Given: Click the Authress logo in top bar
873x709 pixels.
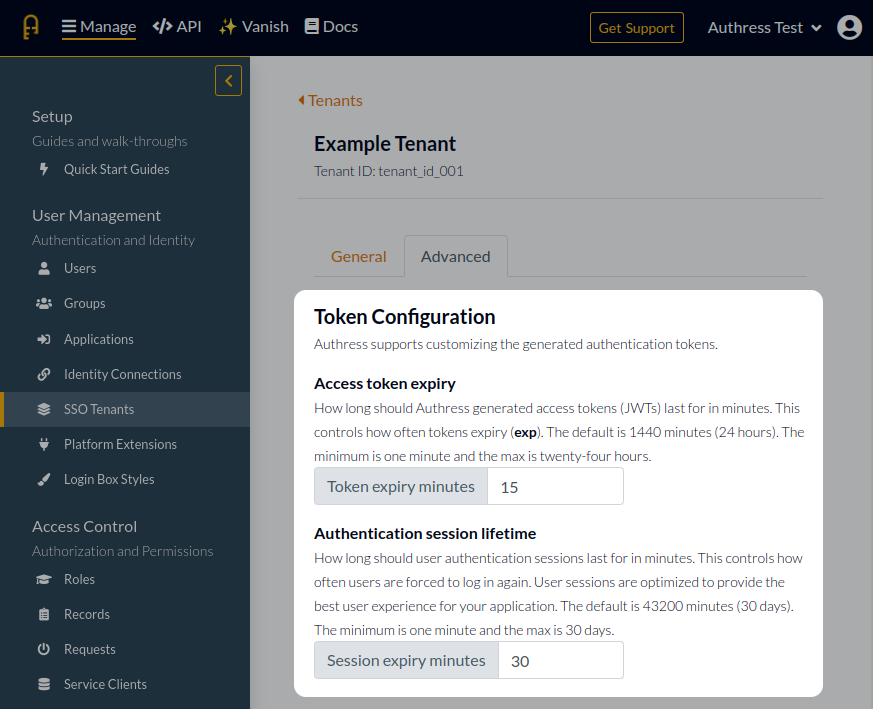Looking at the screenshot, I should click(x=29, y=26).
